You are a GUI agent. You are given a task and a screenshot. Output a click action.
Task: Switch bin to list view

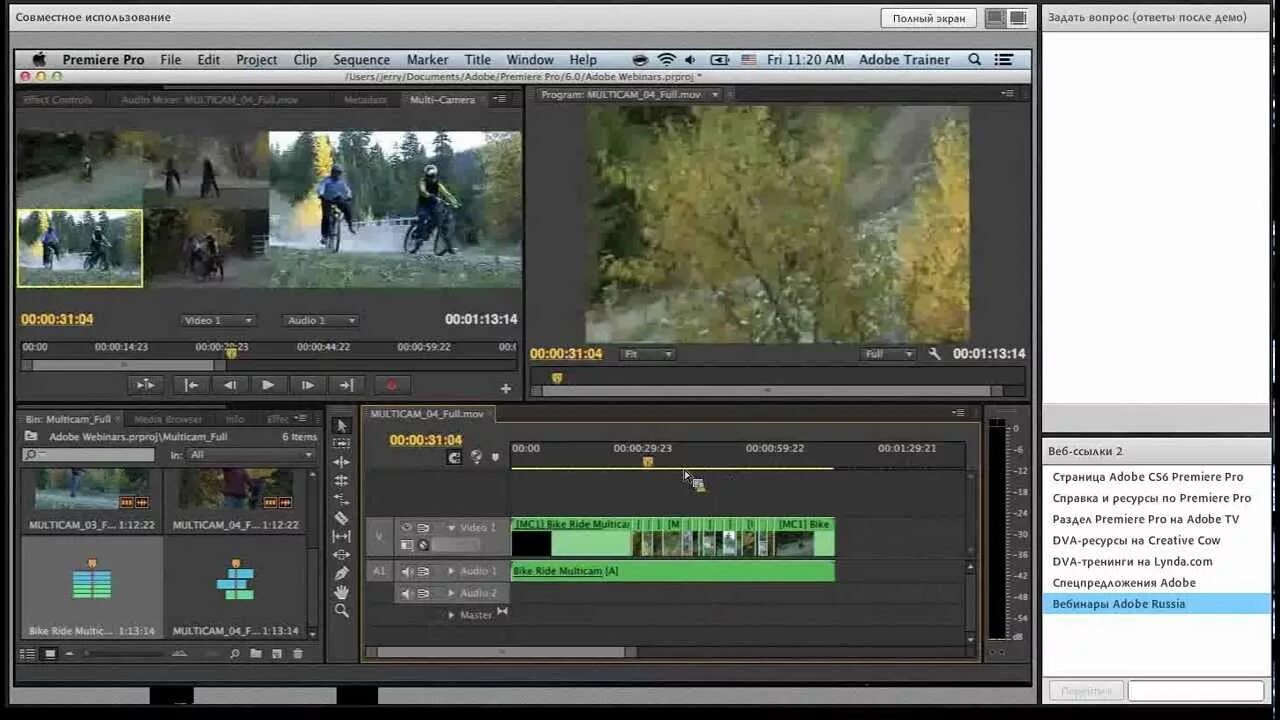click(28, 654)
